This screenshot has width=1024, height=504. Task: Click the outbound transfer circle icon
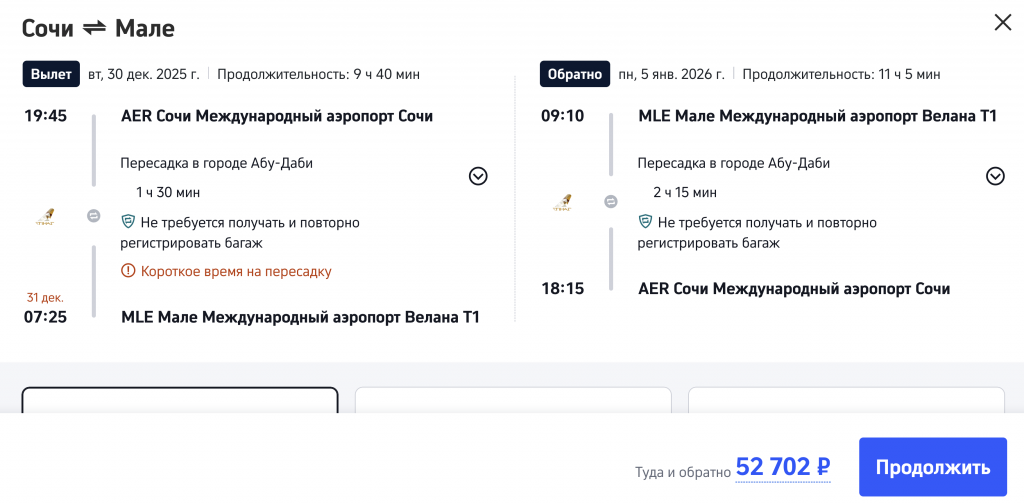tap(94, 215)
